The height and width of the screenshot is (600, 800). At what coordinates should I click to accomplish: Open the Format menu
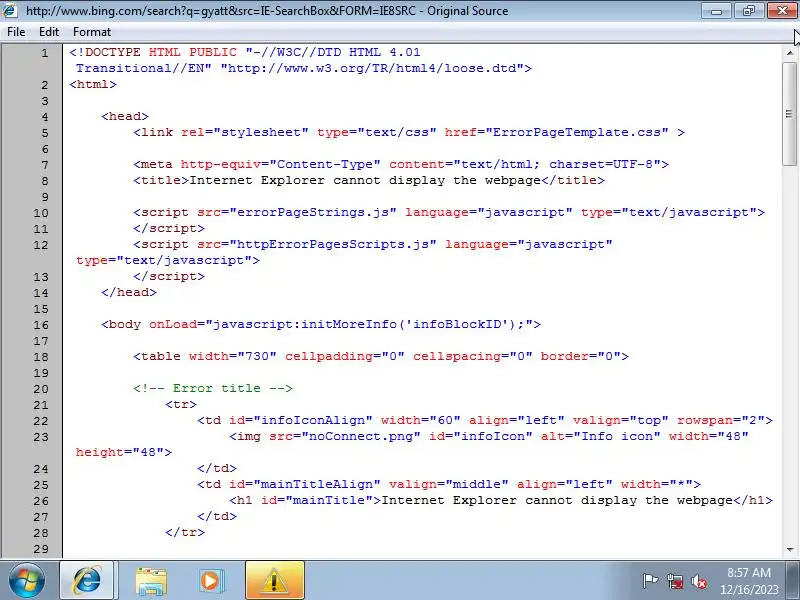coord(92,32)
